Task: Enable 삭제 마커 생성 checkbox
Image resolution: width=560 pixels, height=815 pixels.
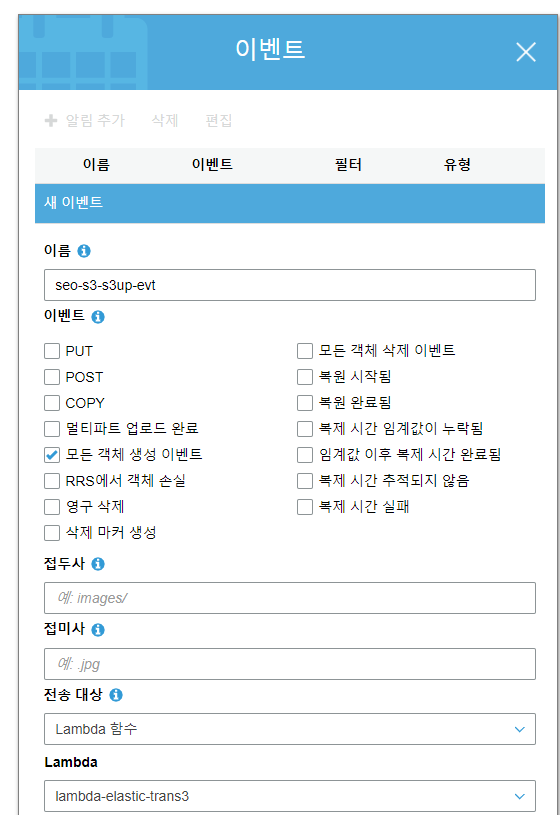Action: point(52,533)
